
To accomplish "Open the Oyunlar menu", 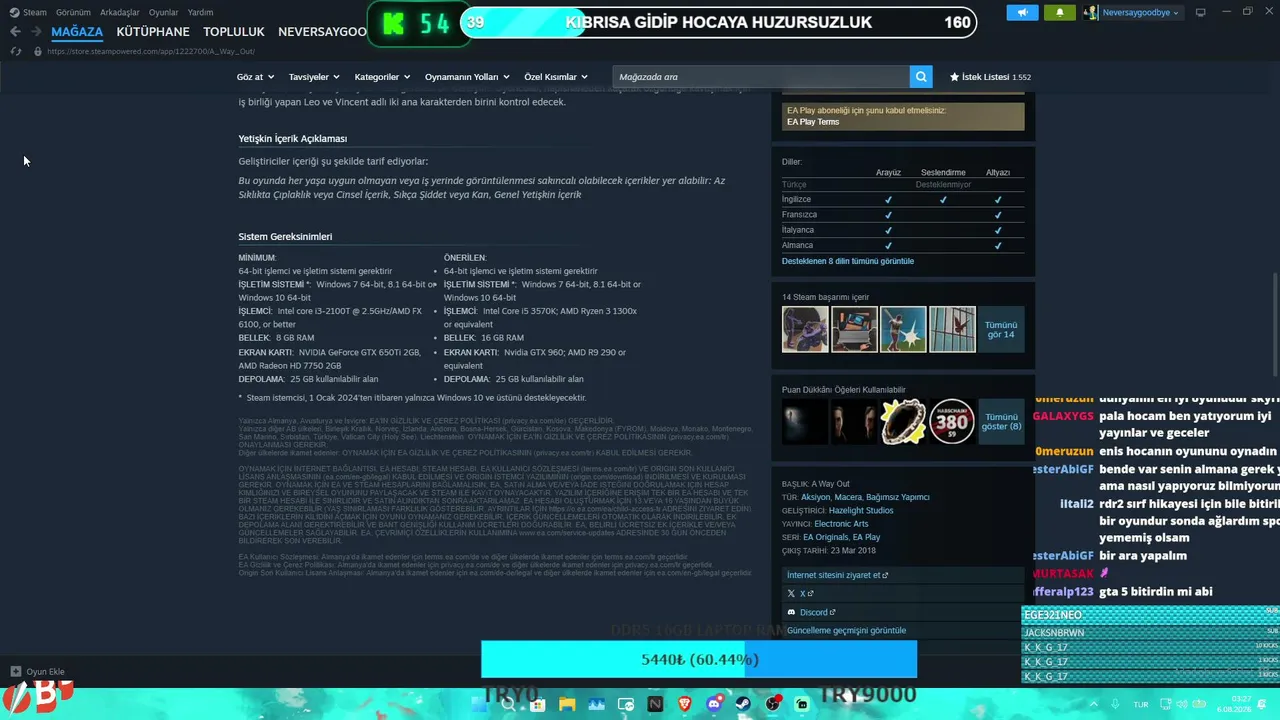I will point(164,12).
